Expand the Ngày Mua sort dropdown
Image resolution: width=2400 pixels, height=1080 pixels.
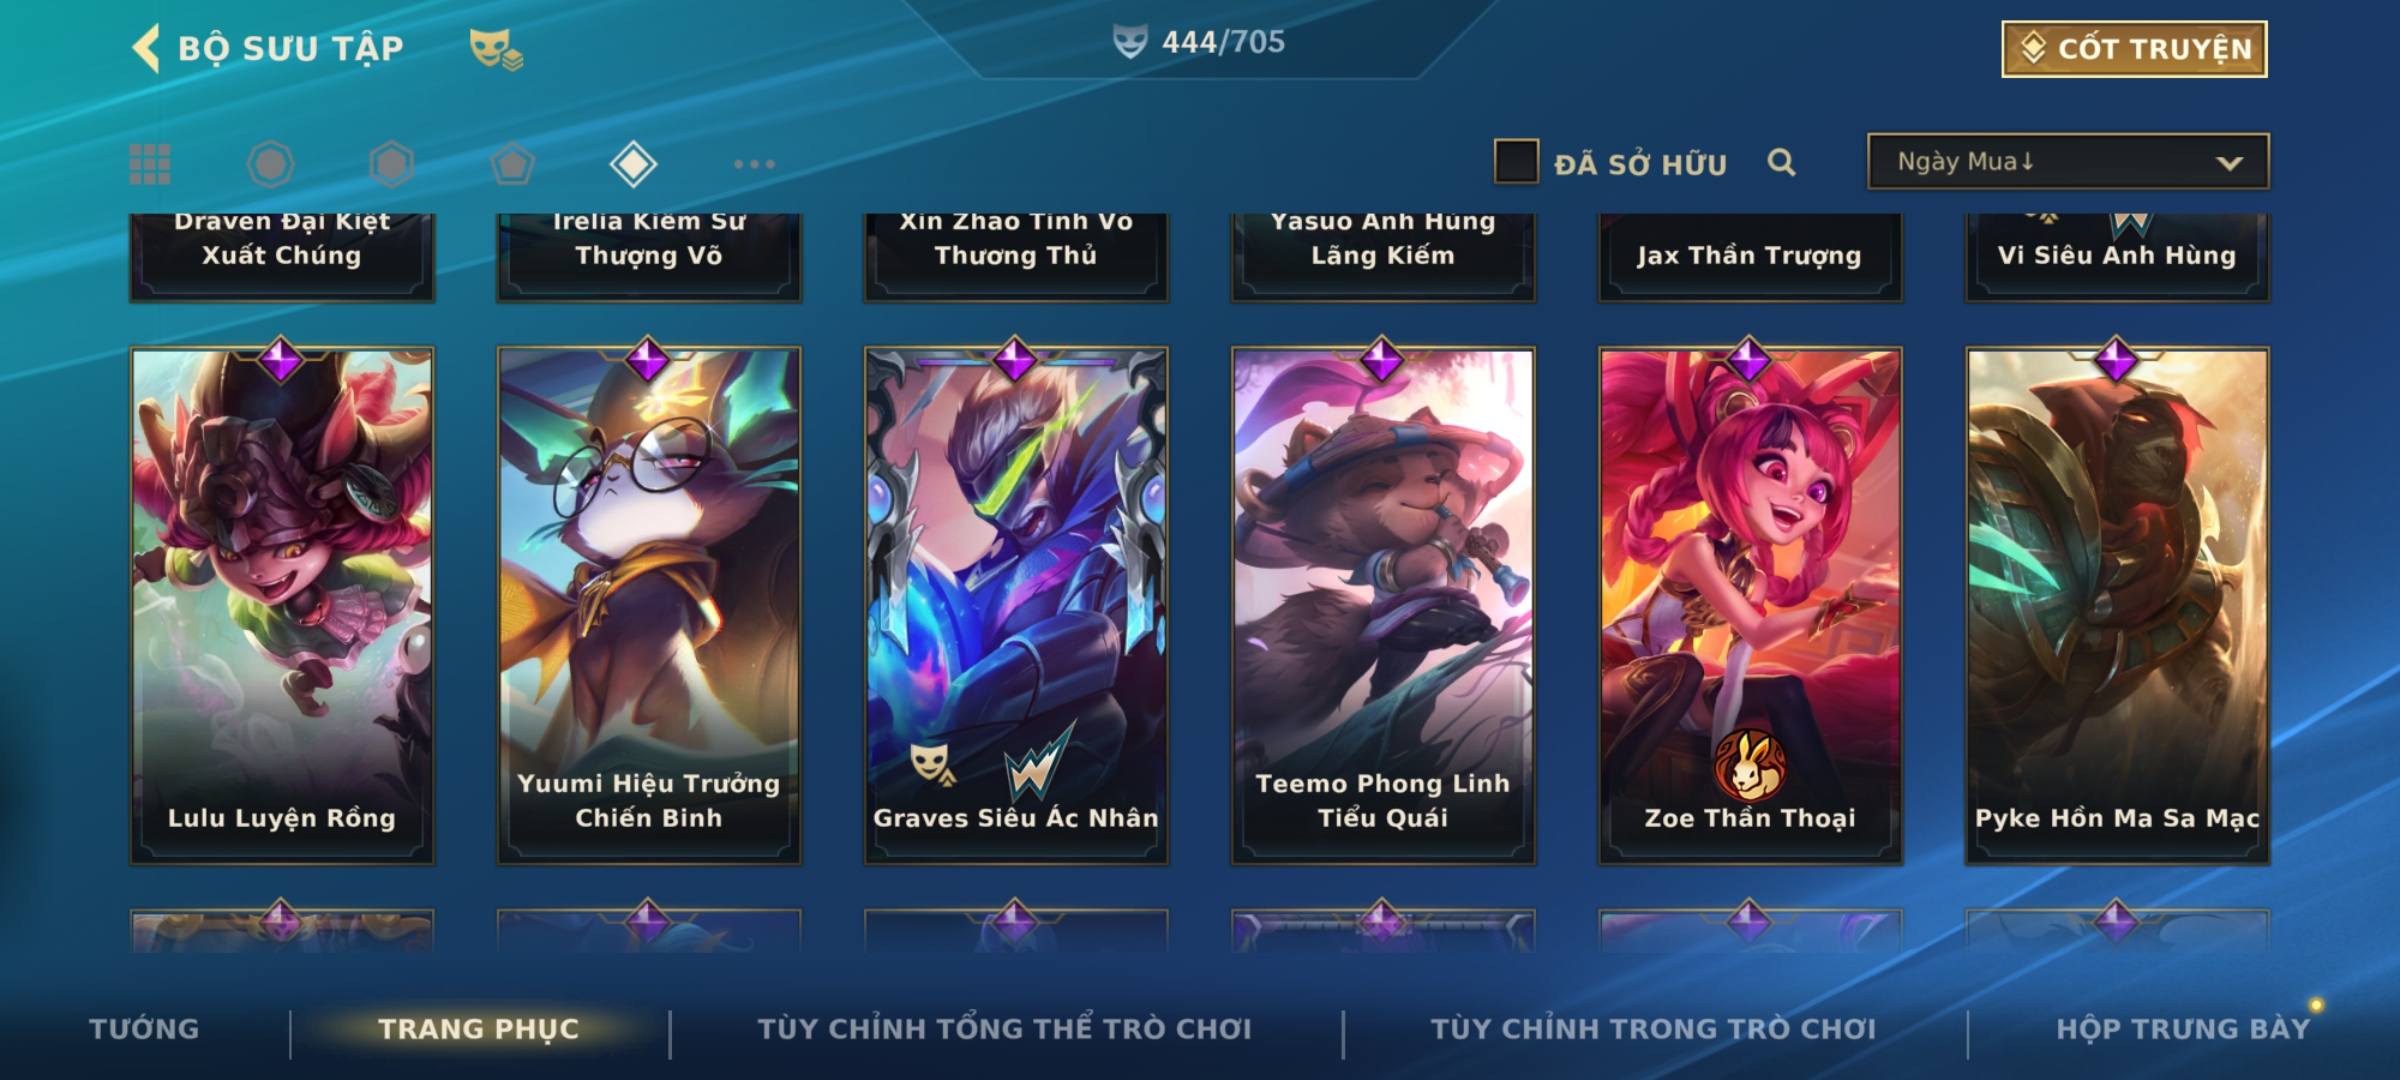click(x=2068, y=161)
